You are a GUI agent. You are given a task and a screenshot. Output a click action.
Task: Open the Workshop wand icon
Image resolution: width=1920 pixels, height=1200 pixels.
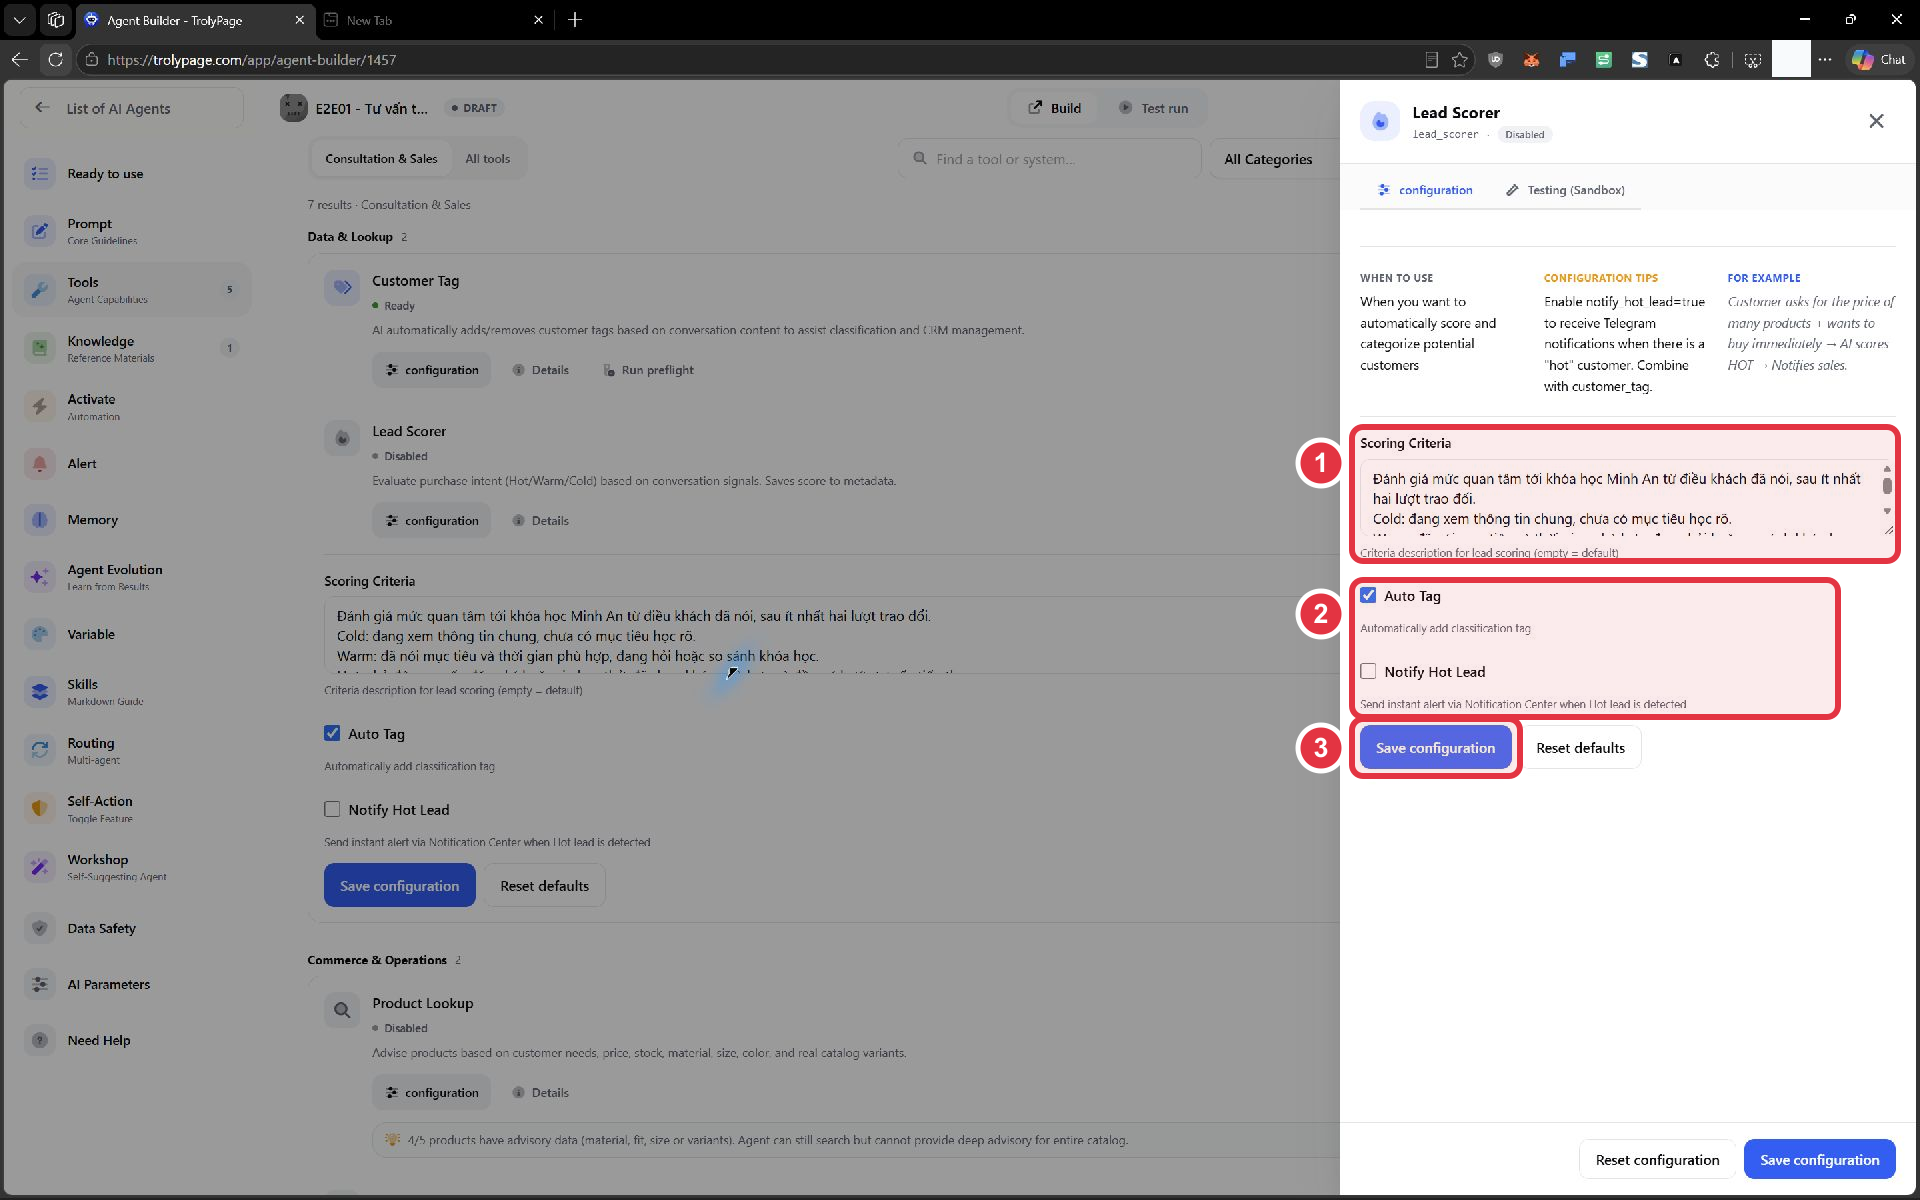(x=39, y=867)
